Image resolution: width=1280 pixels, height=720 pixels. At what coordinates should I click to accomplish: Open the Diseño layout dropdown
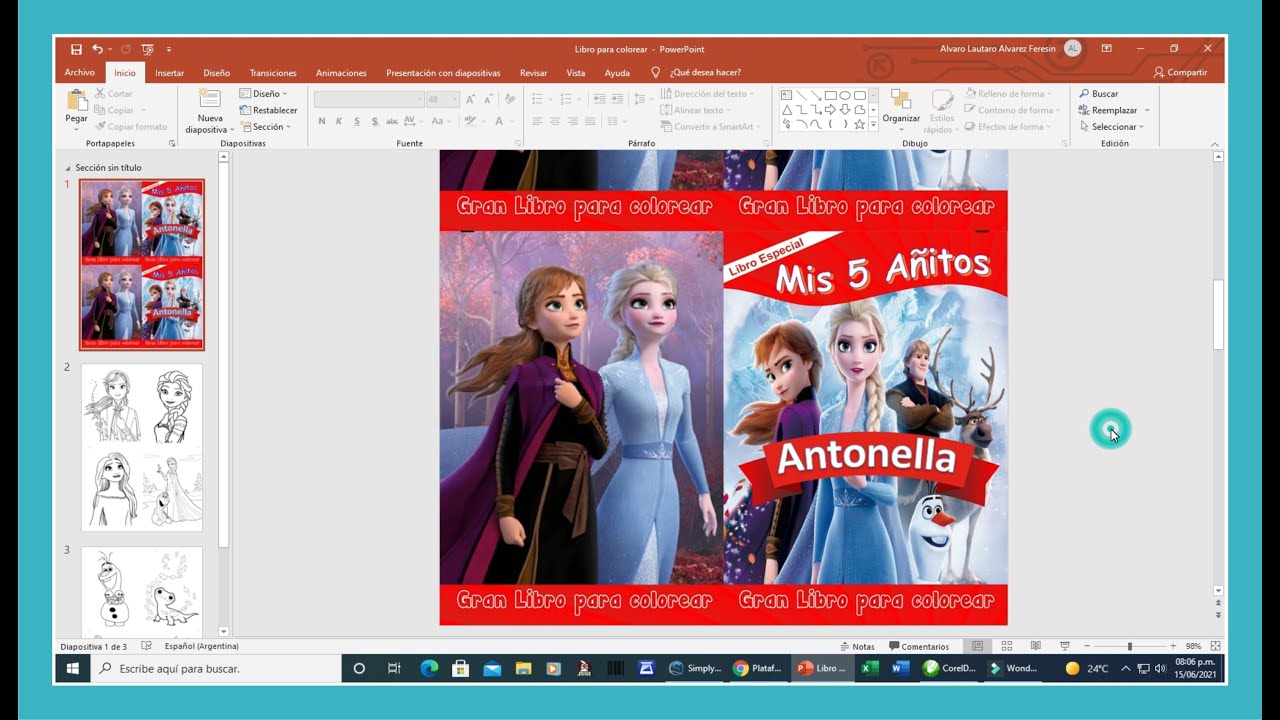click(264, 94)
